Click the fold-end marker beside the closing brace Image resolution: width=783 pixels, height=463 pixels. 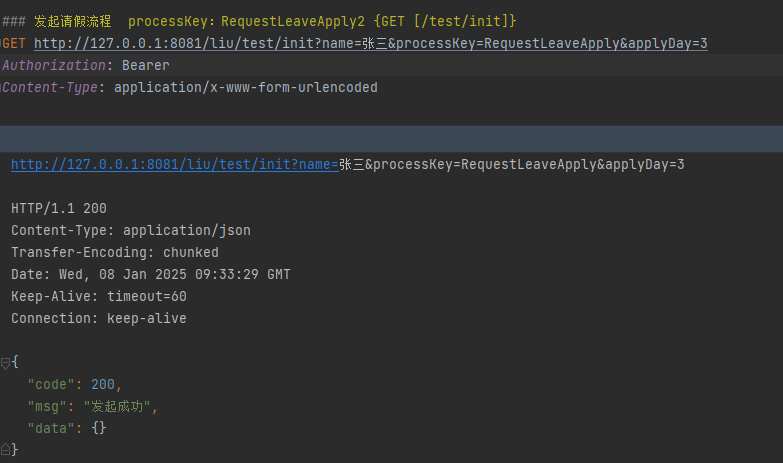click(5, 450)
